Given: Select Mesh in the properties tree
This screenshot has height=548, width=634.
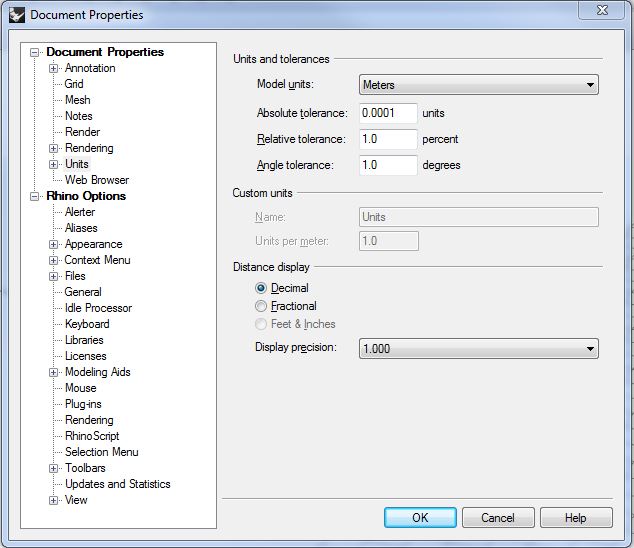Looking at the screenshot, I should pos(78,100).
